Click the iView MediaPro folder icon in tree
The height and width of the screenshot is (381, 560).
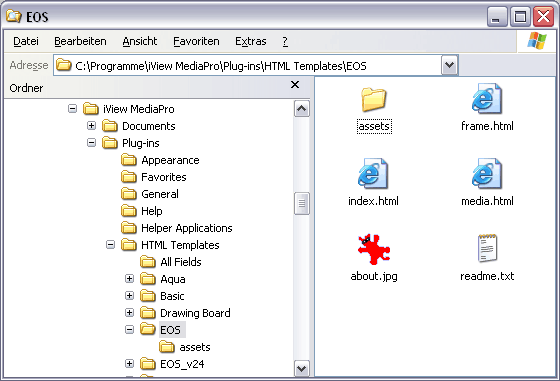coord(91,109)
